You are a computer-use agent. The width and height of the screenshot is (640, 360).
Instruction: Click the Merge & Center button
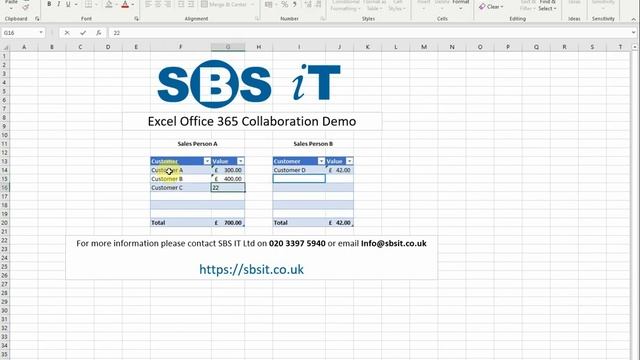pyautogui.click(x=224, y=4)
